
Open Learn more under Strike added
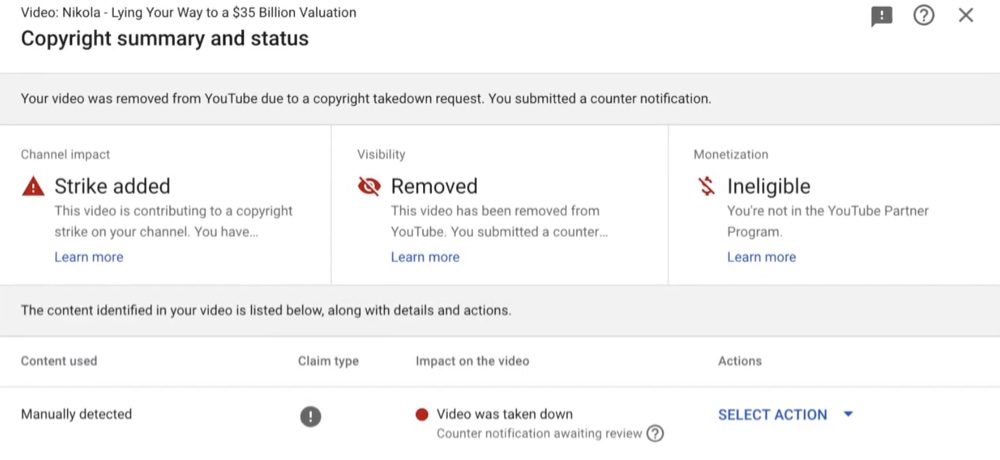pos(89,257)
